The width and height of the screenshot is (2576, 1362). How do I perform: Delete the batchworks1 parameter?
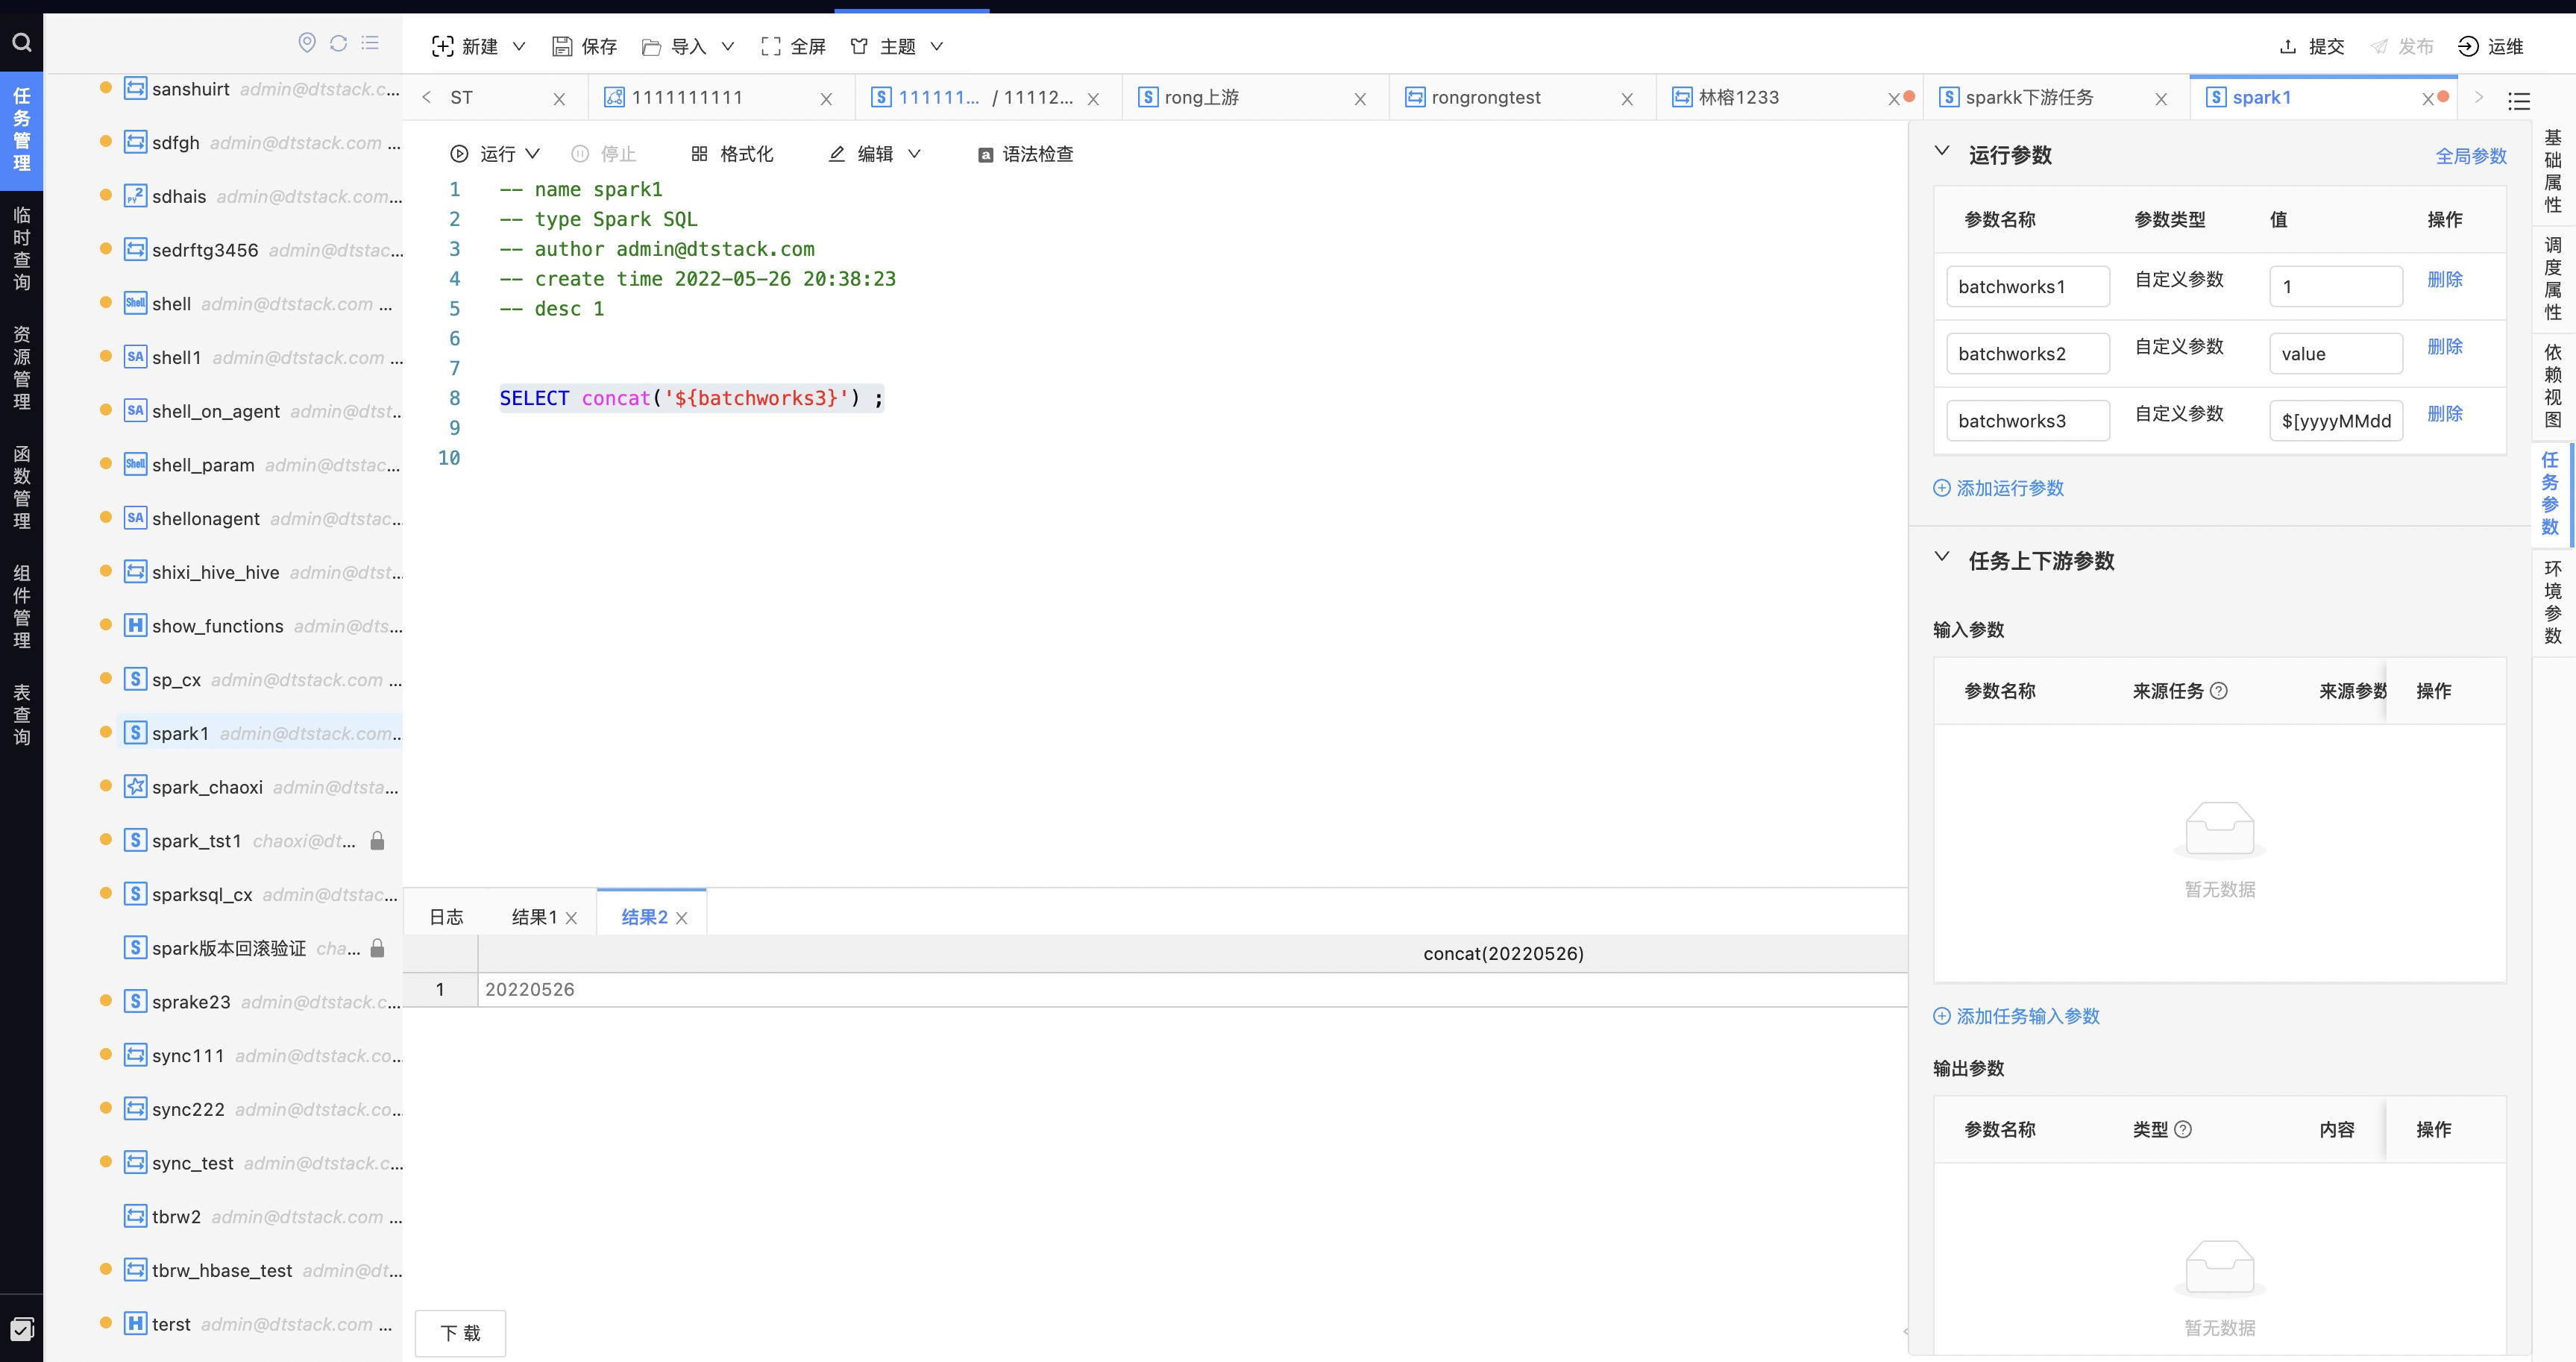coord(2445,279)
